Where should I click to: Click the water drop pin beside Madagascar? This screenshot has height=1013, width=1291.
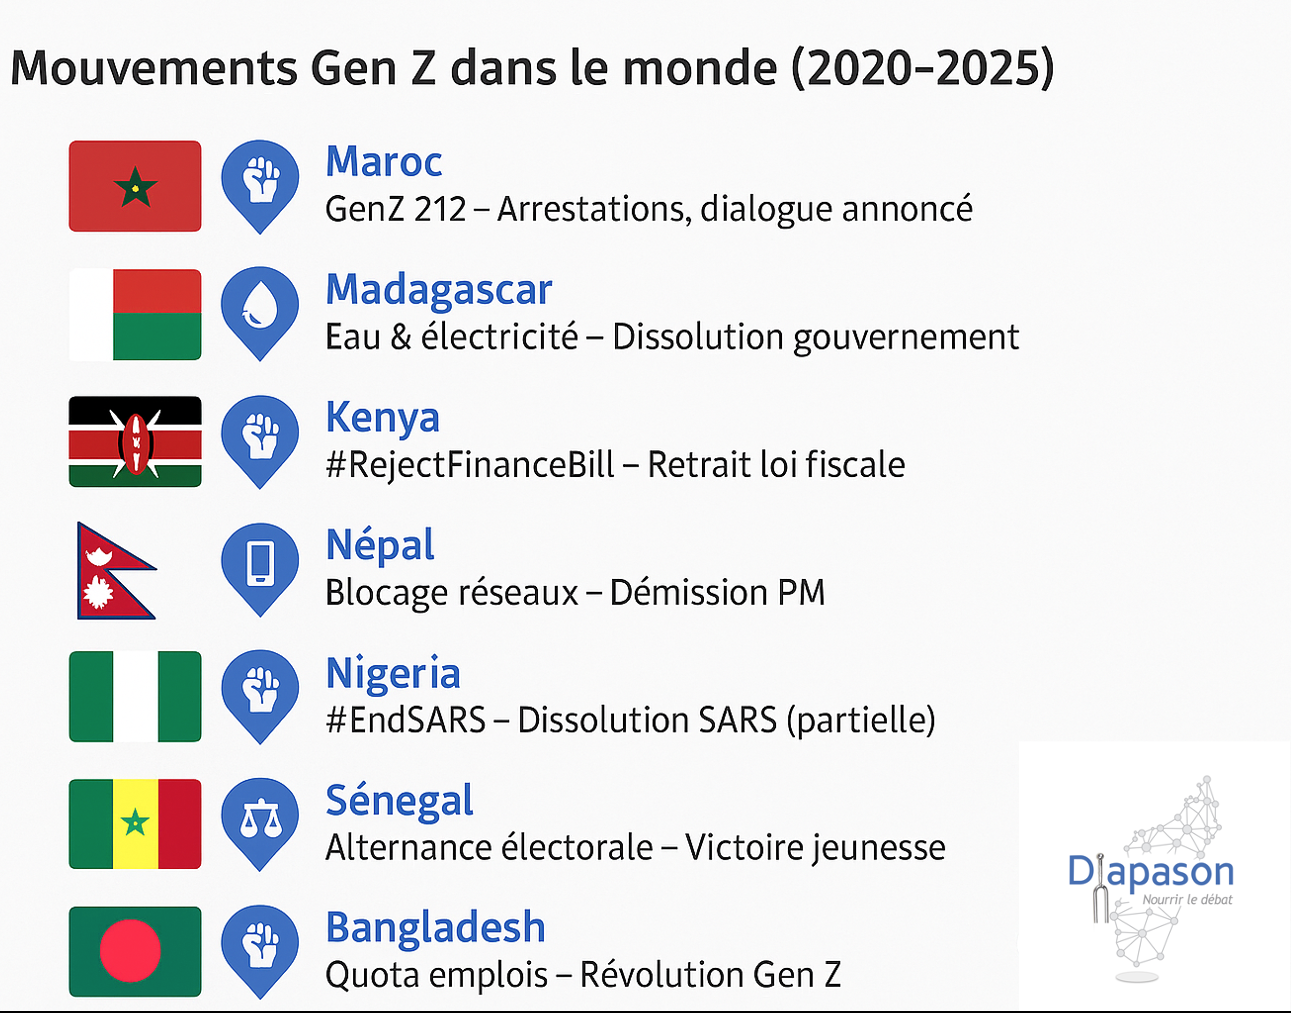point(260,308)
